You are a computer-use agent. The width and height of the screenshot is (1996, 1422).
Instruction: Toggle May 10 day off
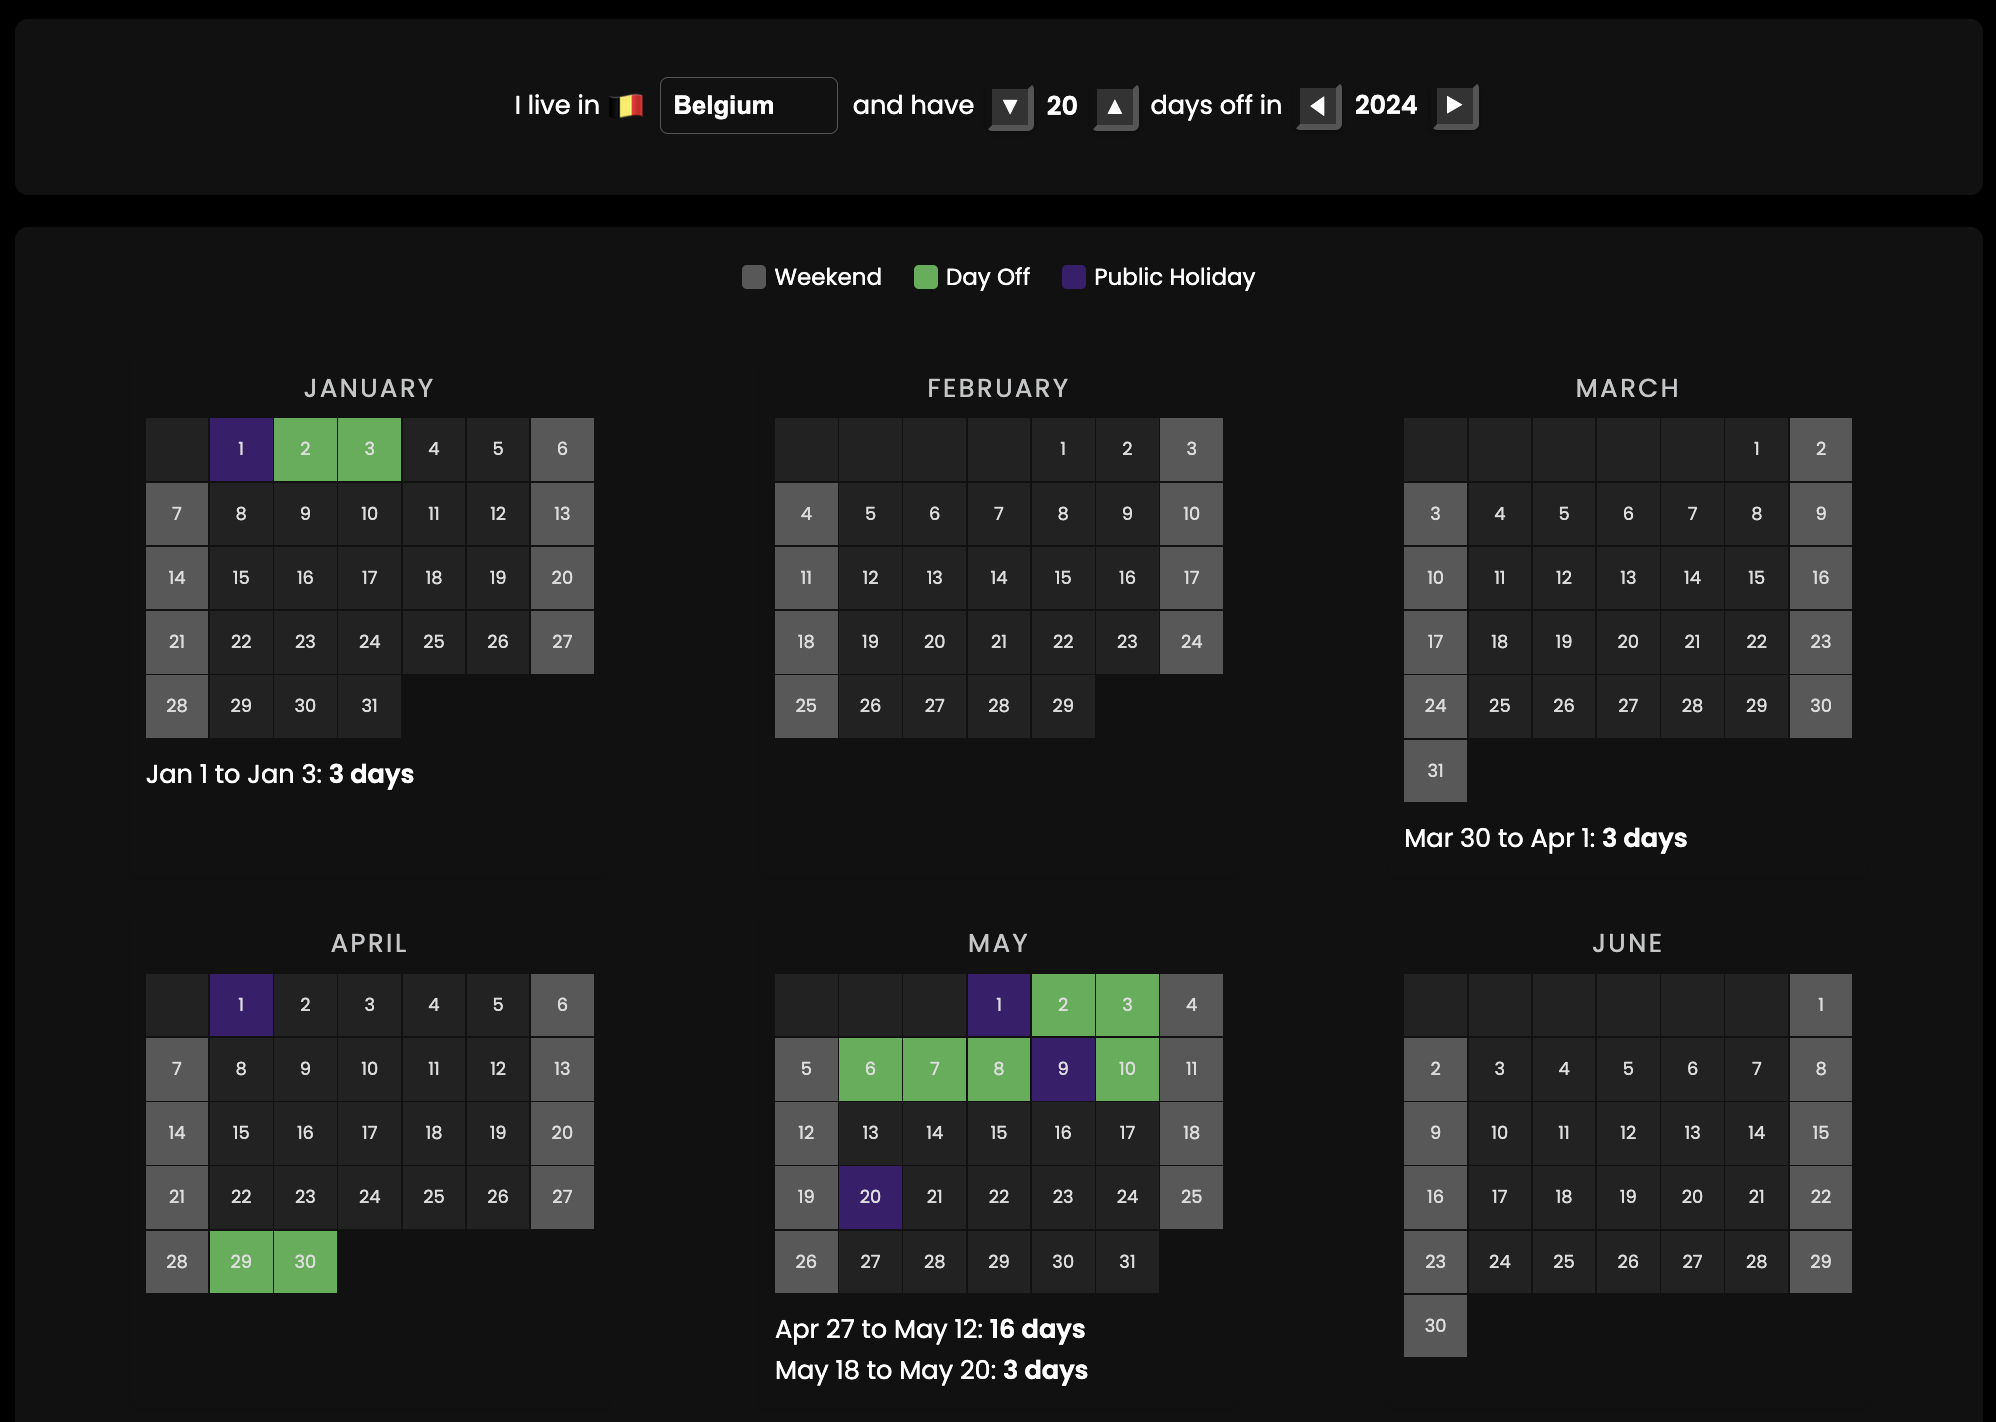1127,1069
